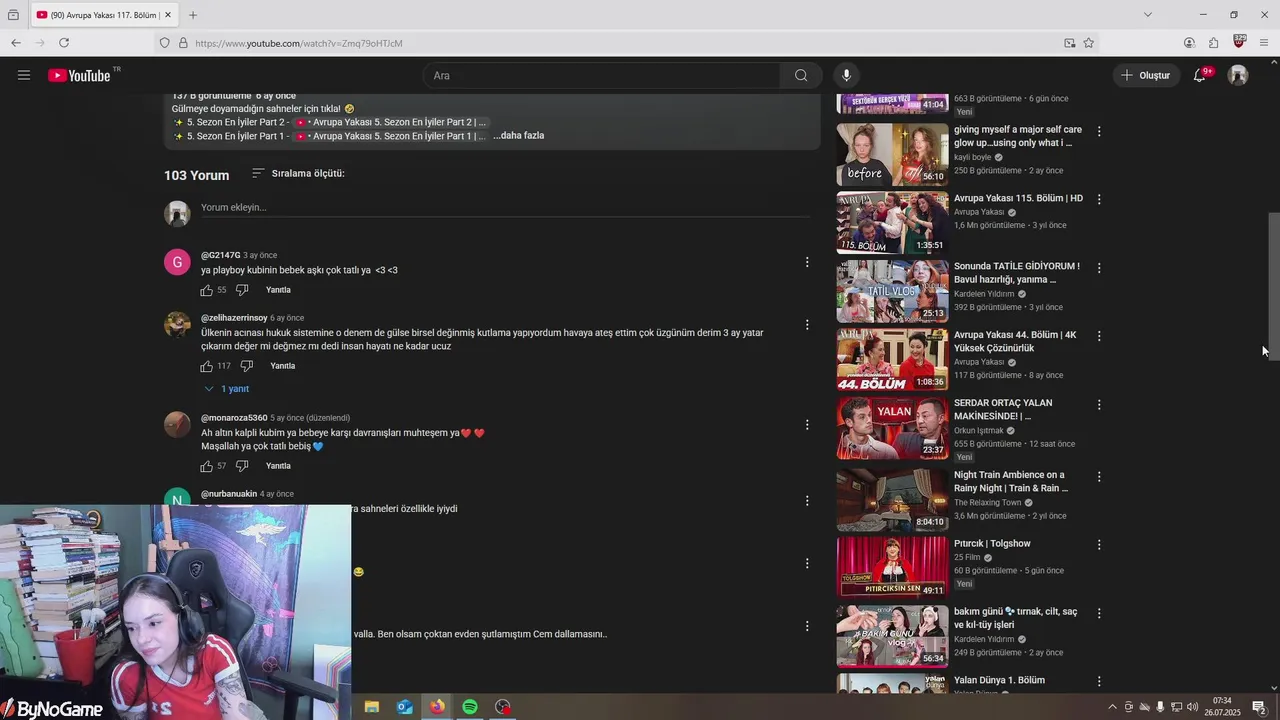The height and width of the screenshot is (720, 1280).
Task: Reload the page in Firefox
Action: pos(64,43)
